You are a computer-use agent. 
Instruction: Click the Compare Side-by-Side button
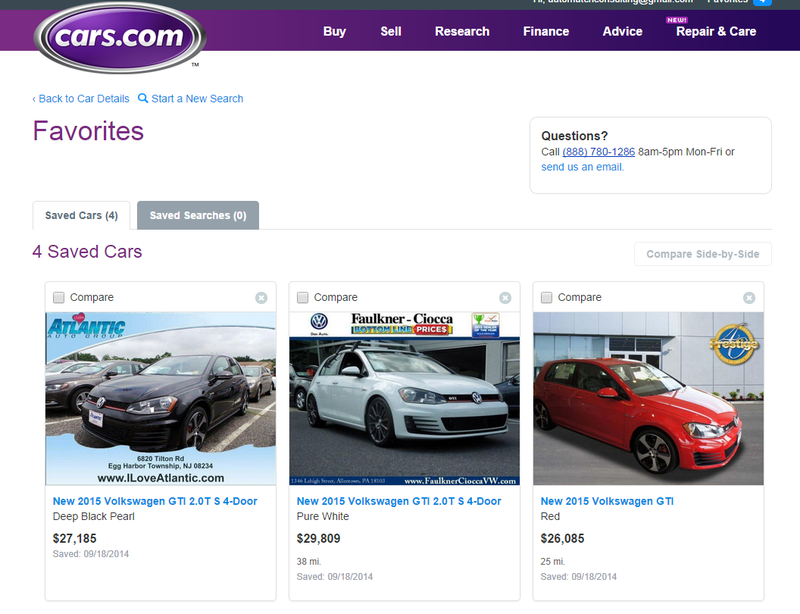pos(703,254)
